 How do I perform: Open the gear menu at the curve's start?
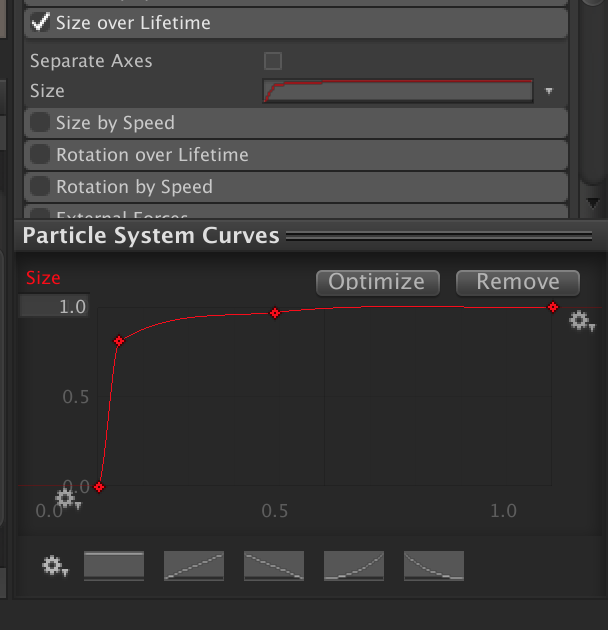(68, 499)
